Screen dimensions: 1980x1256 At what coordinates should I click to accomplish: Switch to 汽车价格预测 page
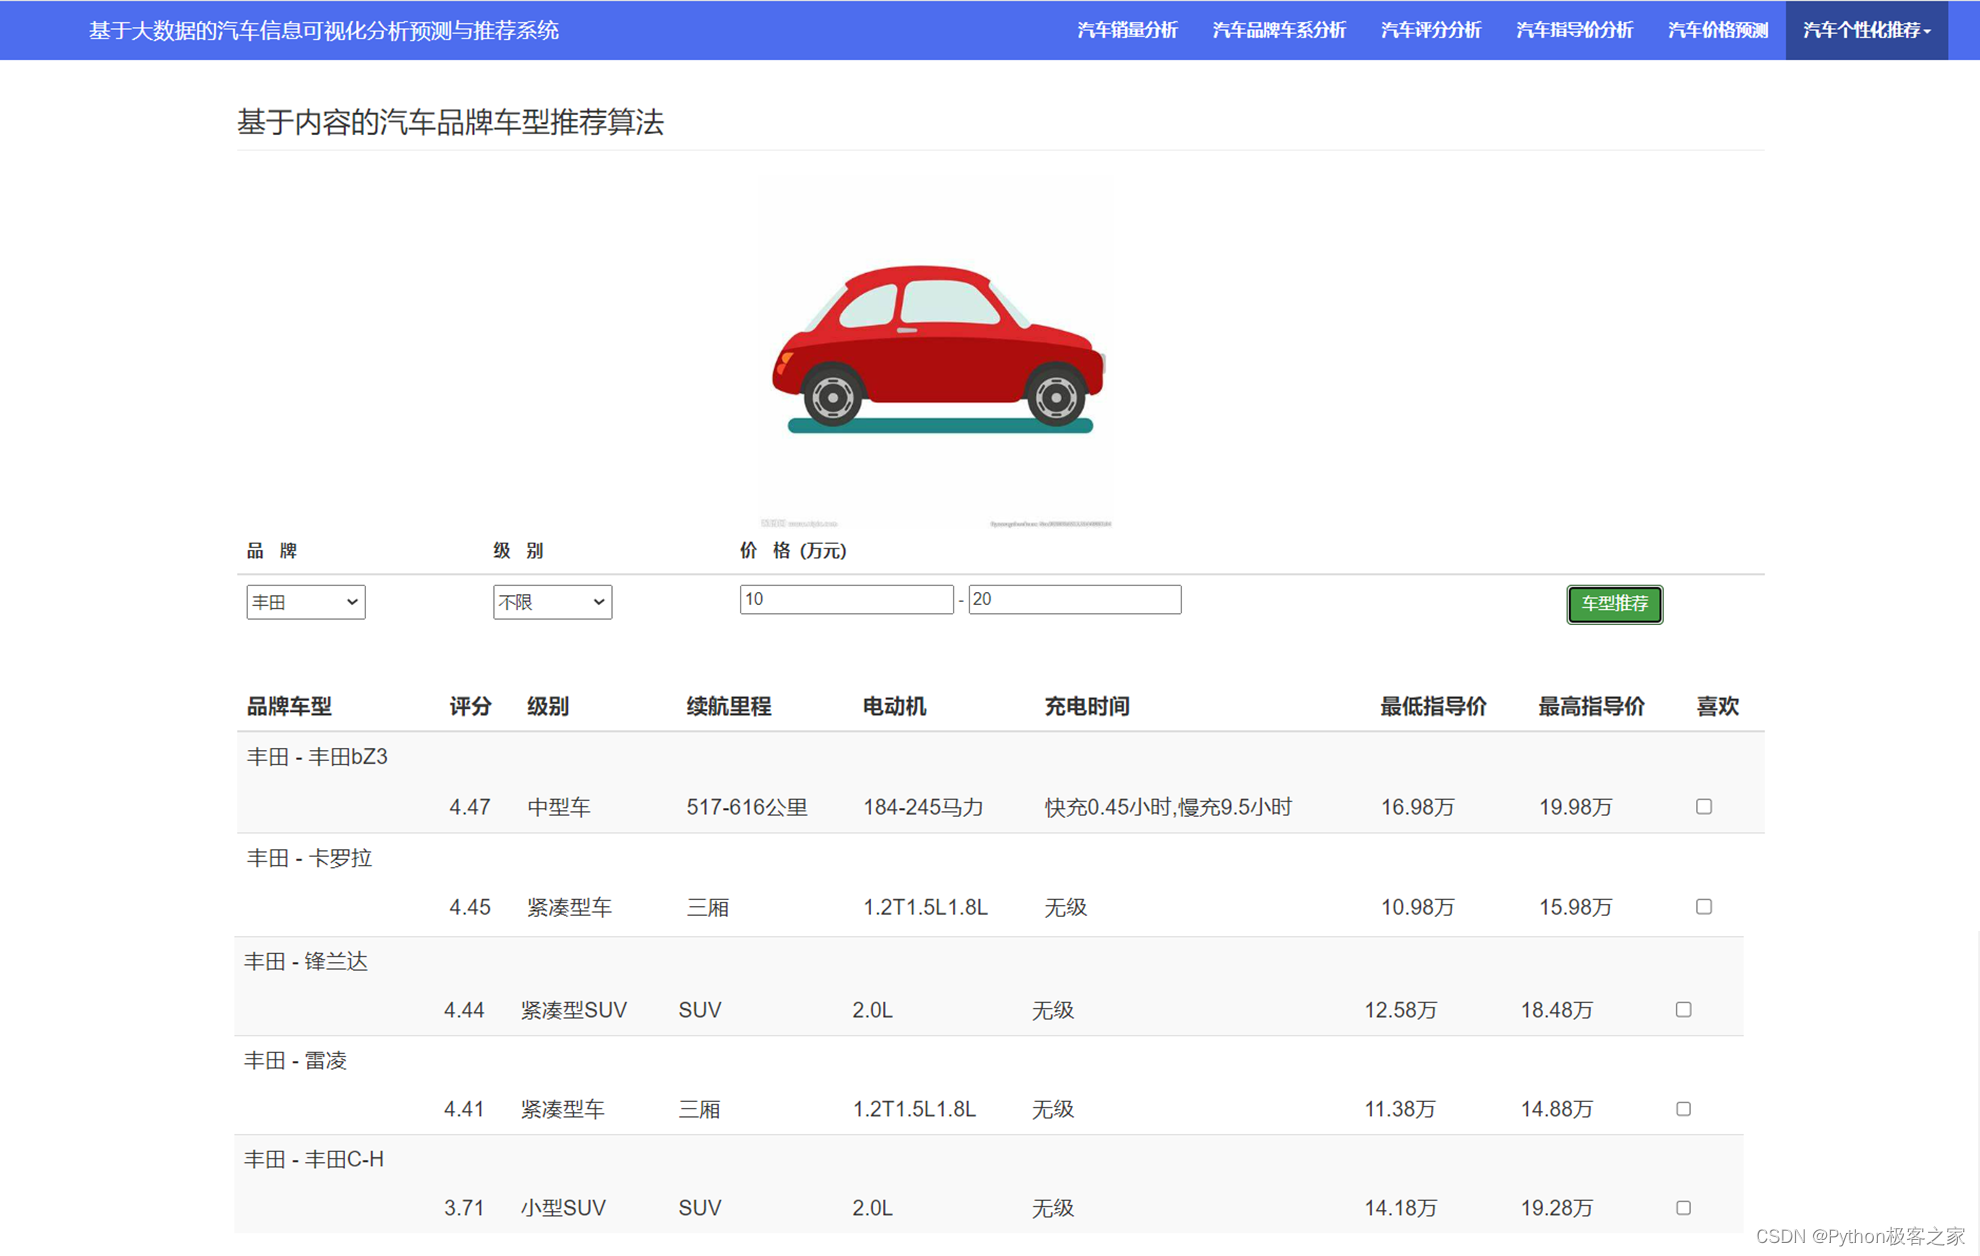pyautogui.click(x=1717, y=30)
